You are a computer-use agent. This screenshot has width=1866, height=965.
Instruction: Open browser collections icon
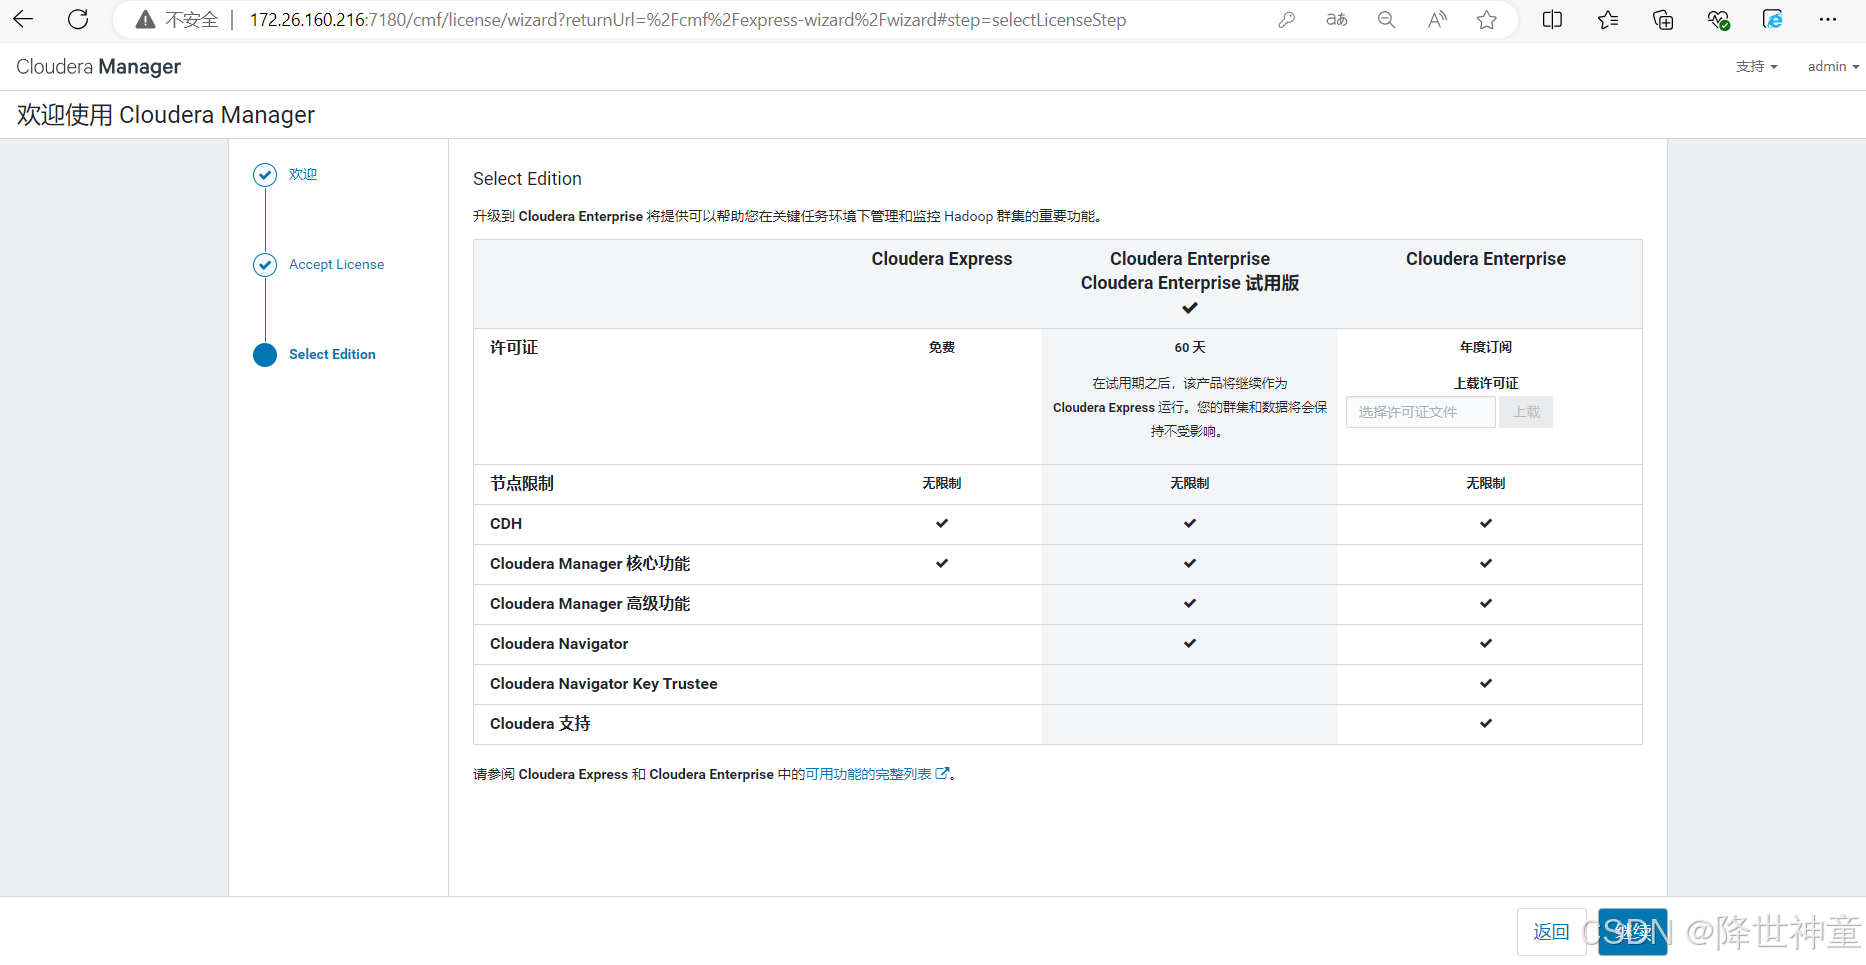[1663, 20]
